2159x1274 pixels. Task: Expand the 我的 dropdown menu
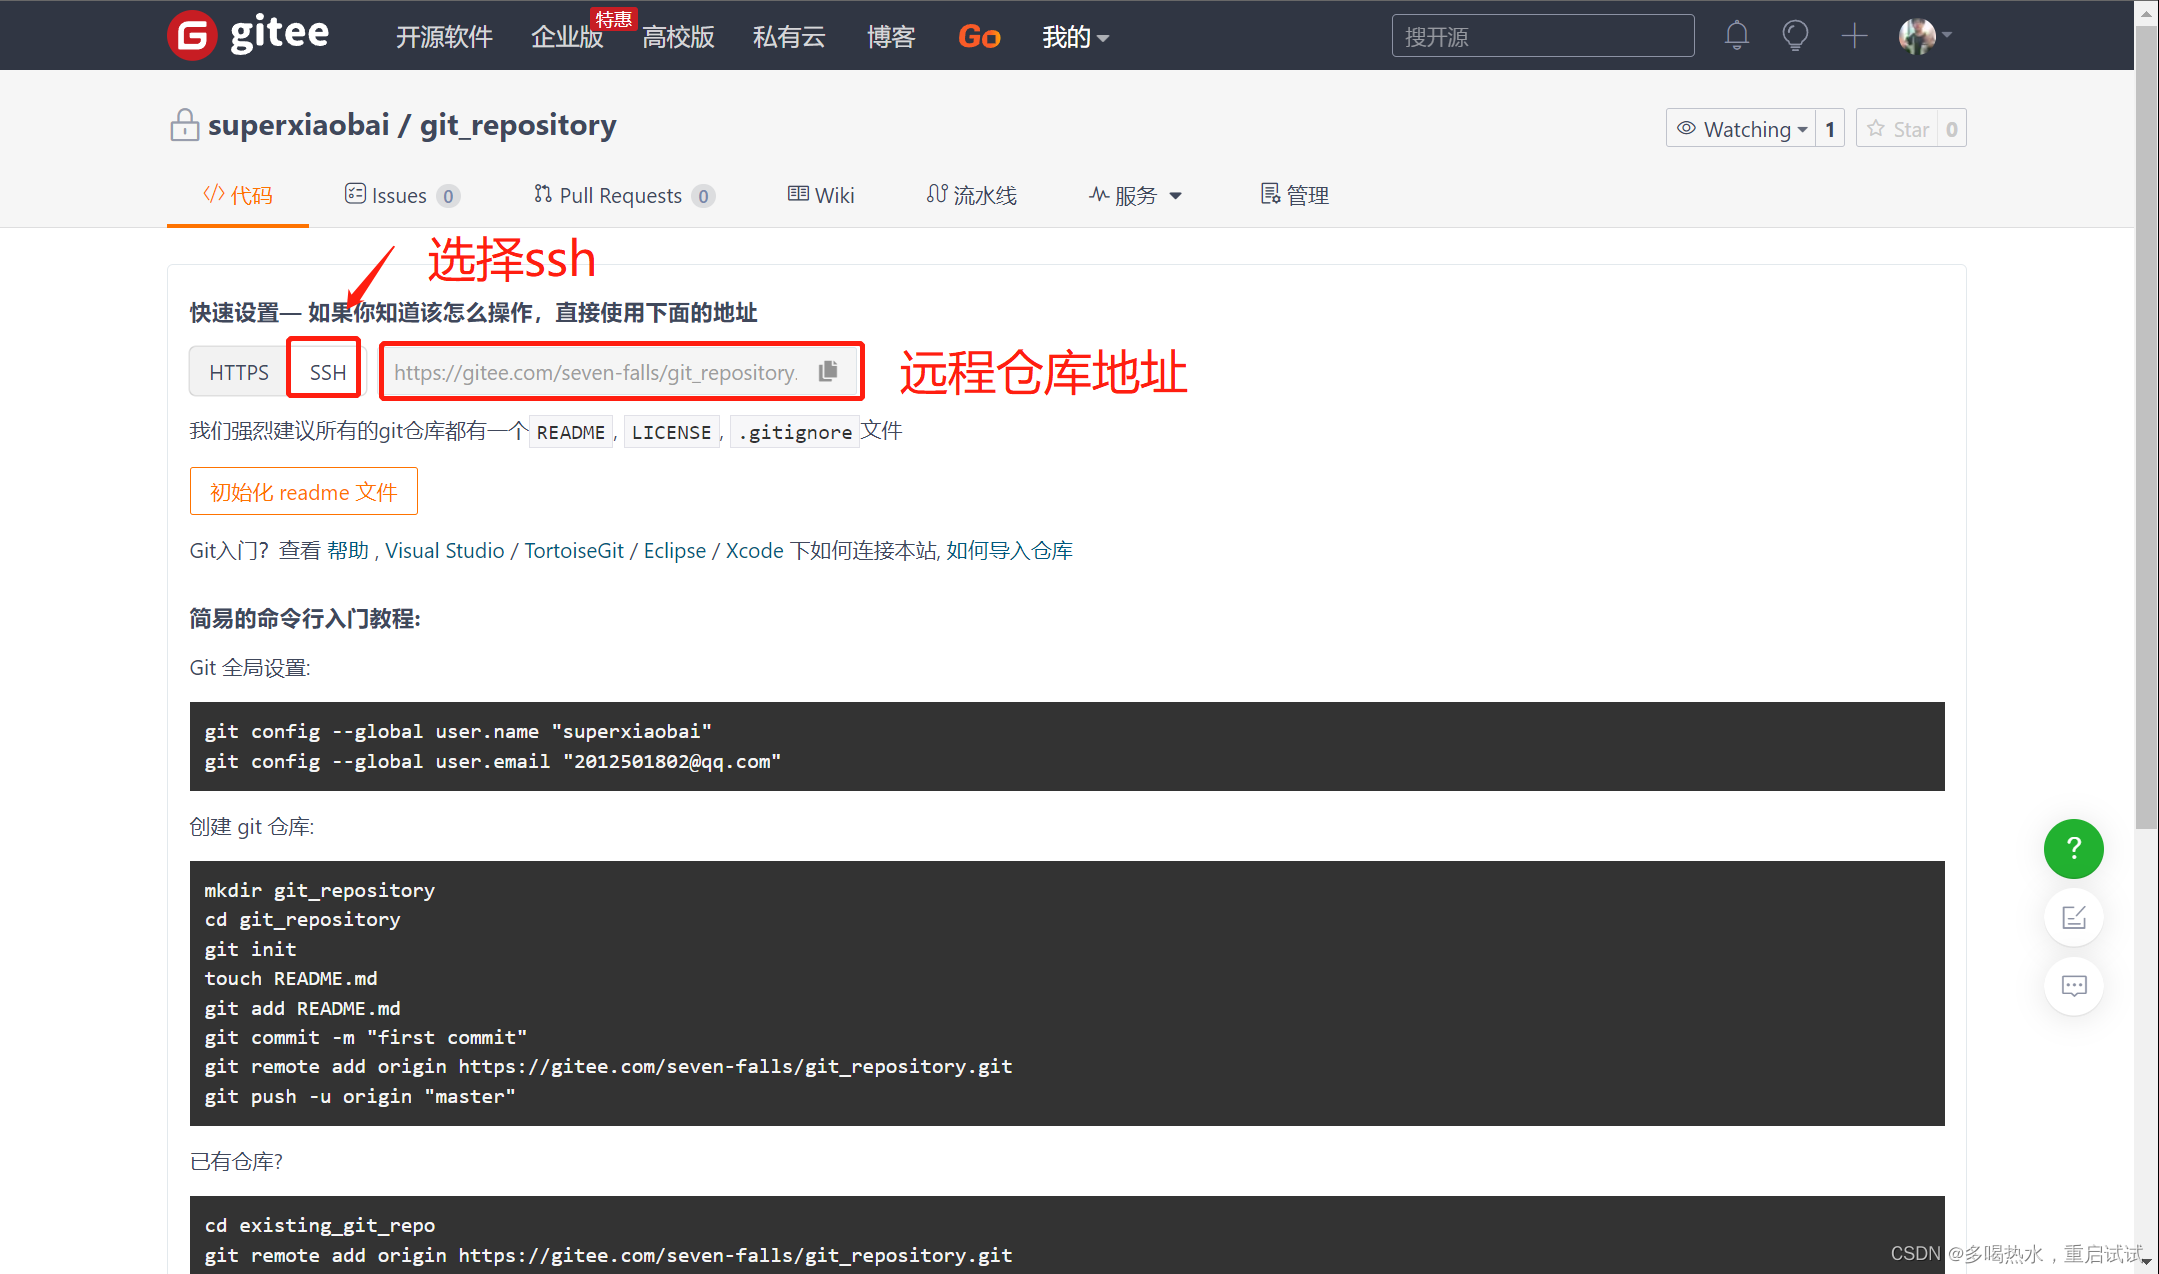click(x=1075, y=37)
